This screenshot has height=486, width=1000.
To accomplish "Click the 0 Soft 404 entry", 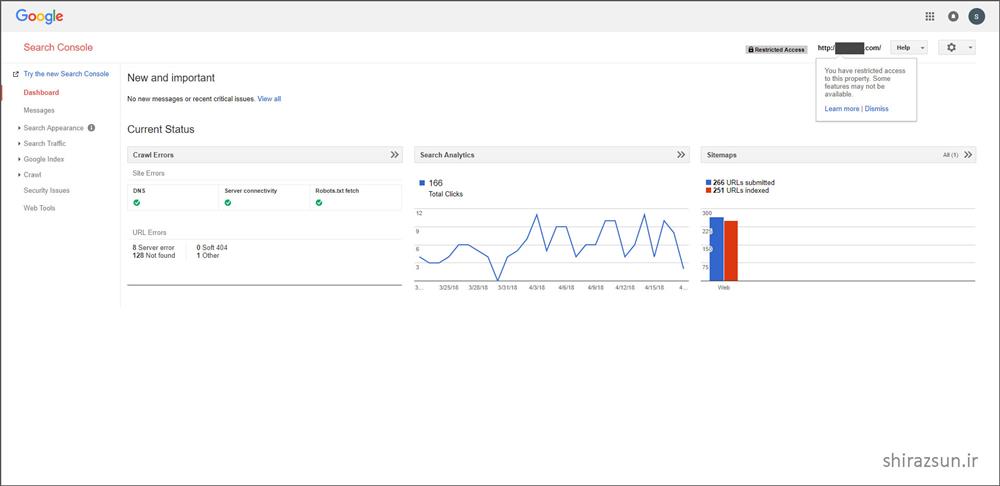I will click(x=212, y=247).
